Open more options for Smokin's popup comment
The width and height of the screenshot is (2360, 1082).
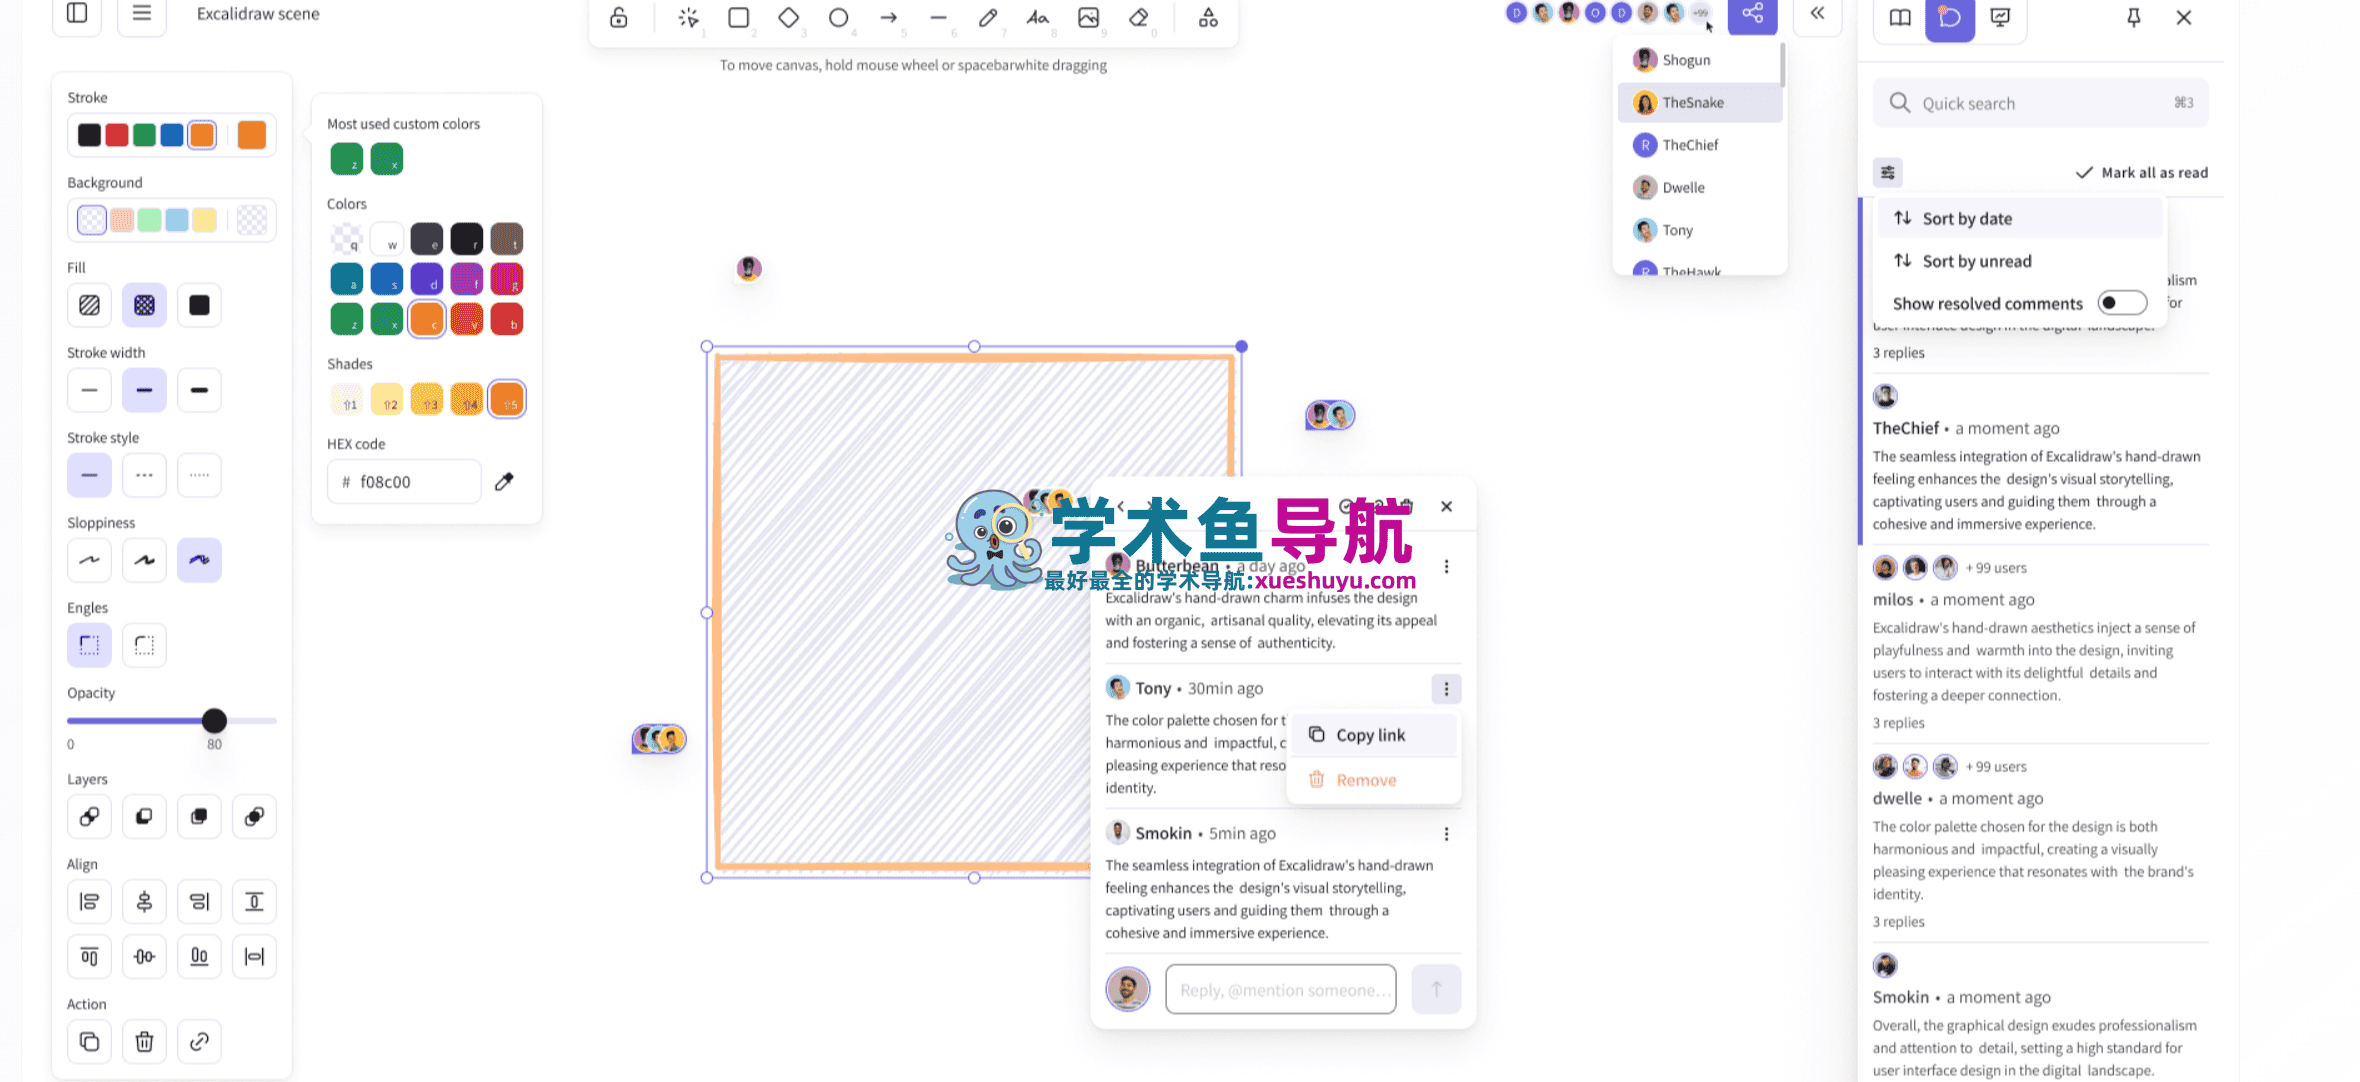1446,834
